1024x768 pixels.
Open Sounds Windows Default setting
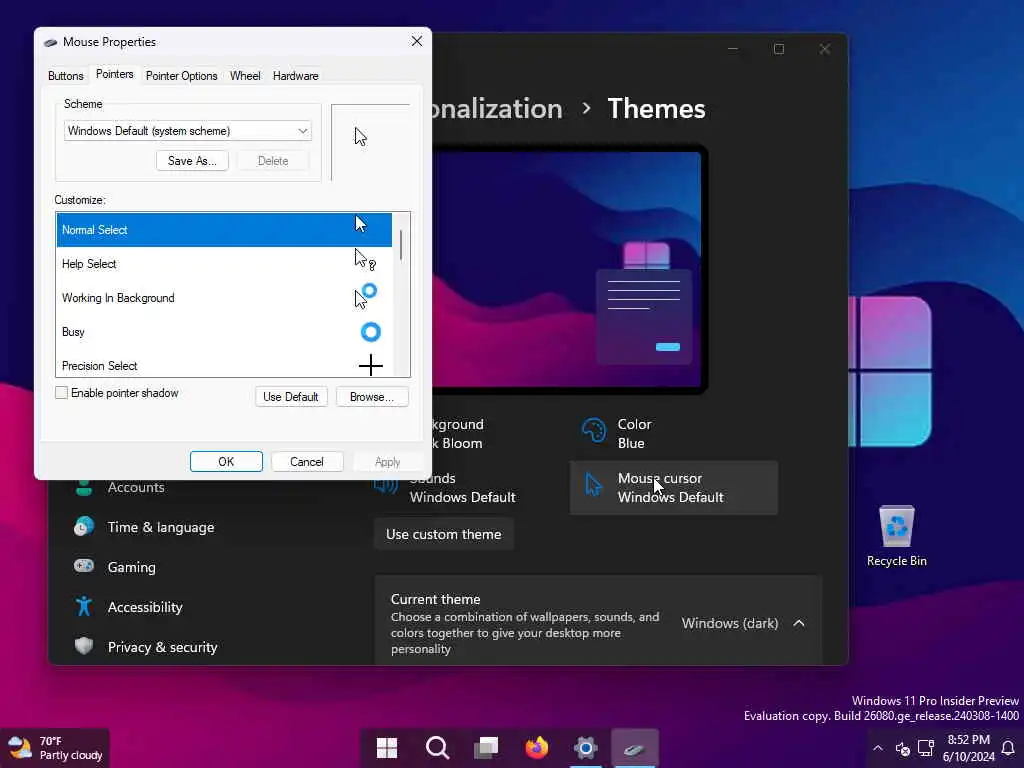click(x=462, y=488)
